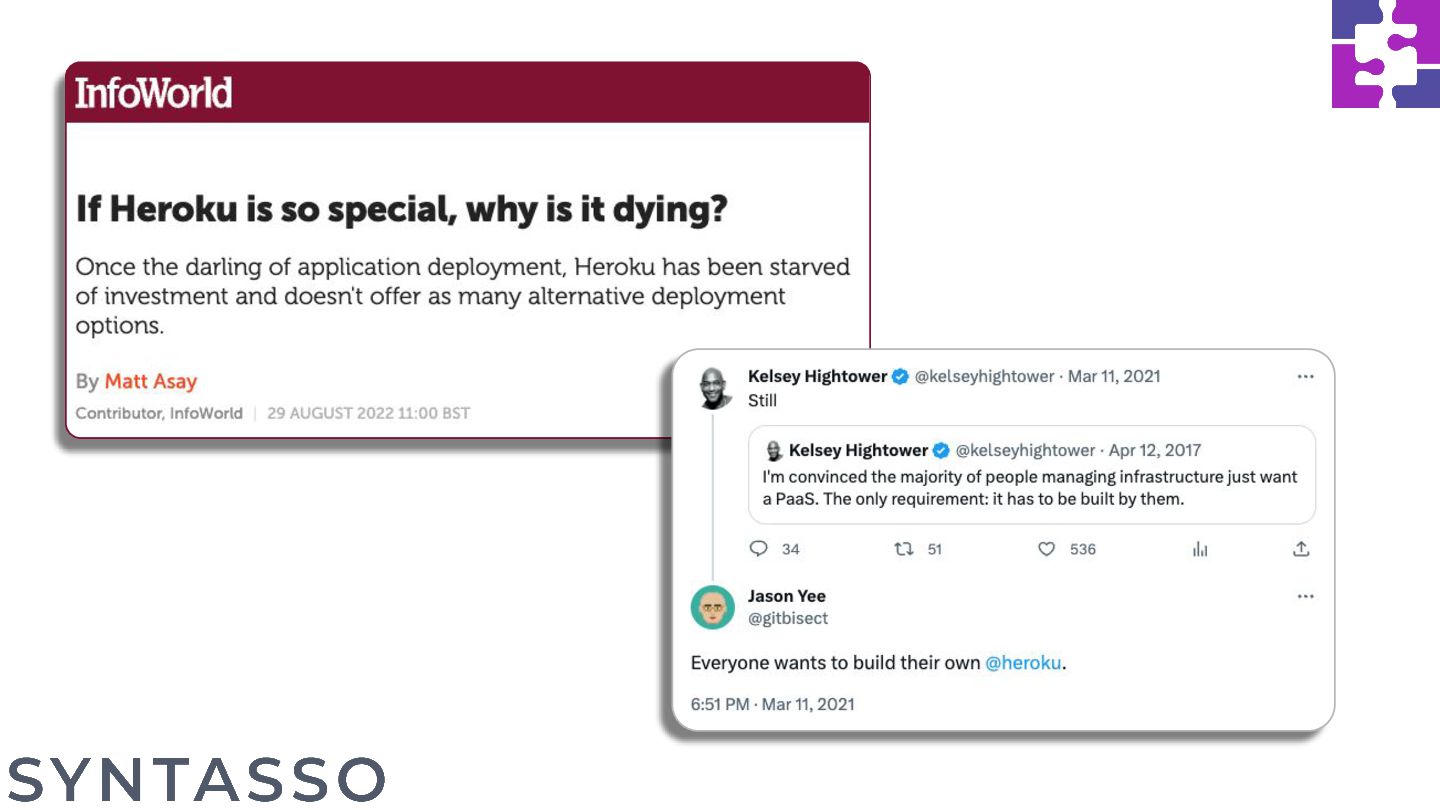The width and height of the screenshot is (1440, 810).
Task: Open the @gitbisect handle
Action: 788,618
